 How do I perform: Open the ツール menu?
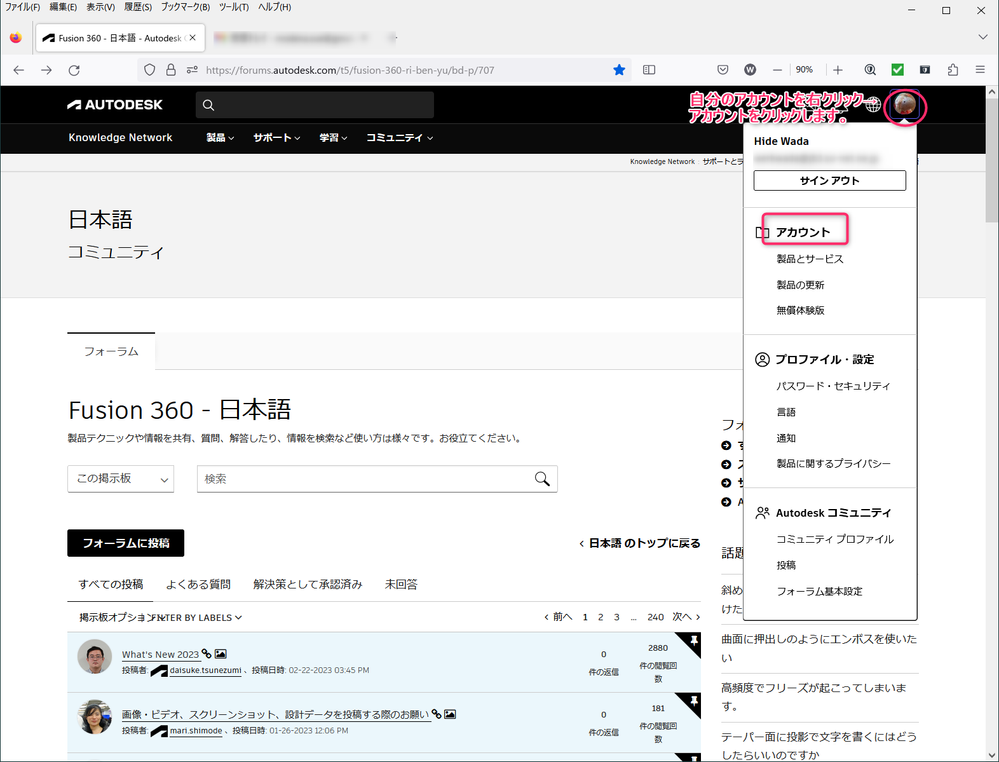(x=234, y=7)
